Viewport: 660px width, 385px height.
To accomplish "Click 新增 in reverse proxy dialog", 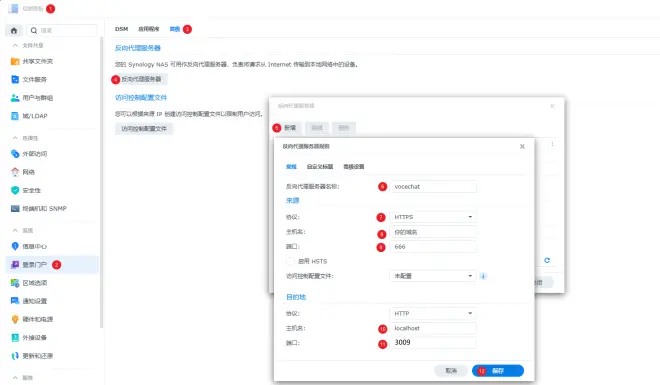I will 290,128.
